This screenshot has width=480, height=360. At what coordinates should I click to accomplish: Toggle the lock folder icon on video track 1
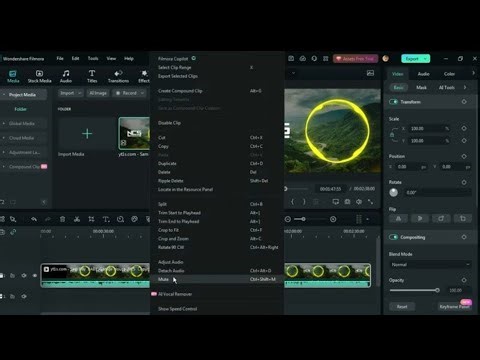coord(12,276)
